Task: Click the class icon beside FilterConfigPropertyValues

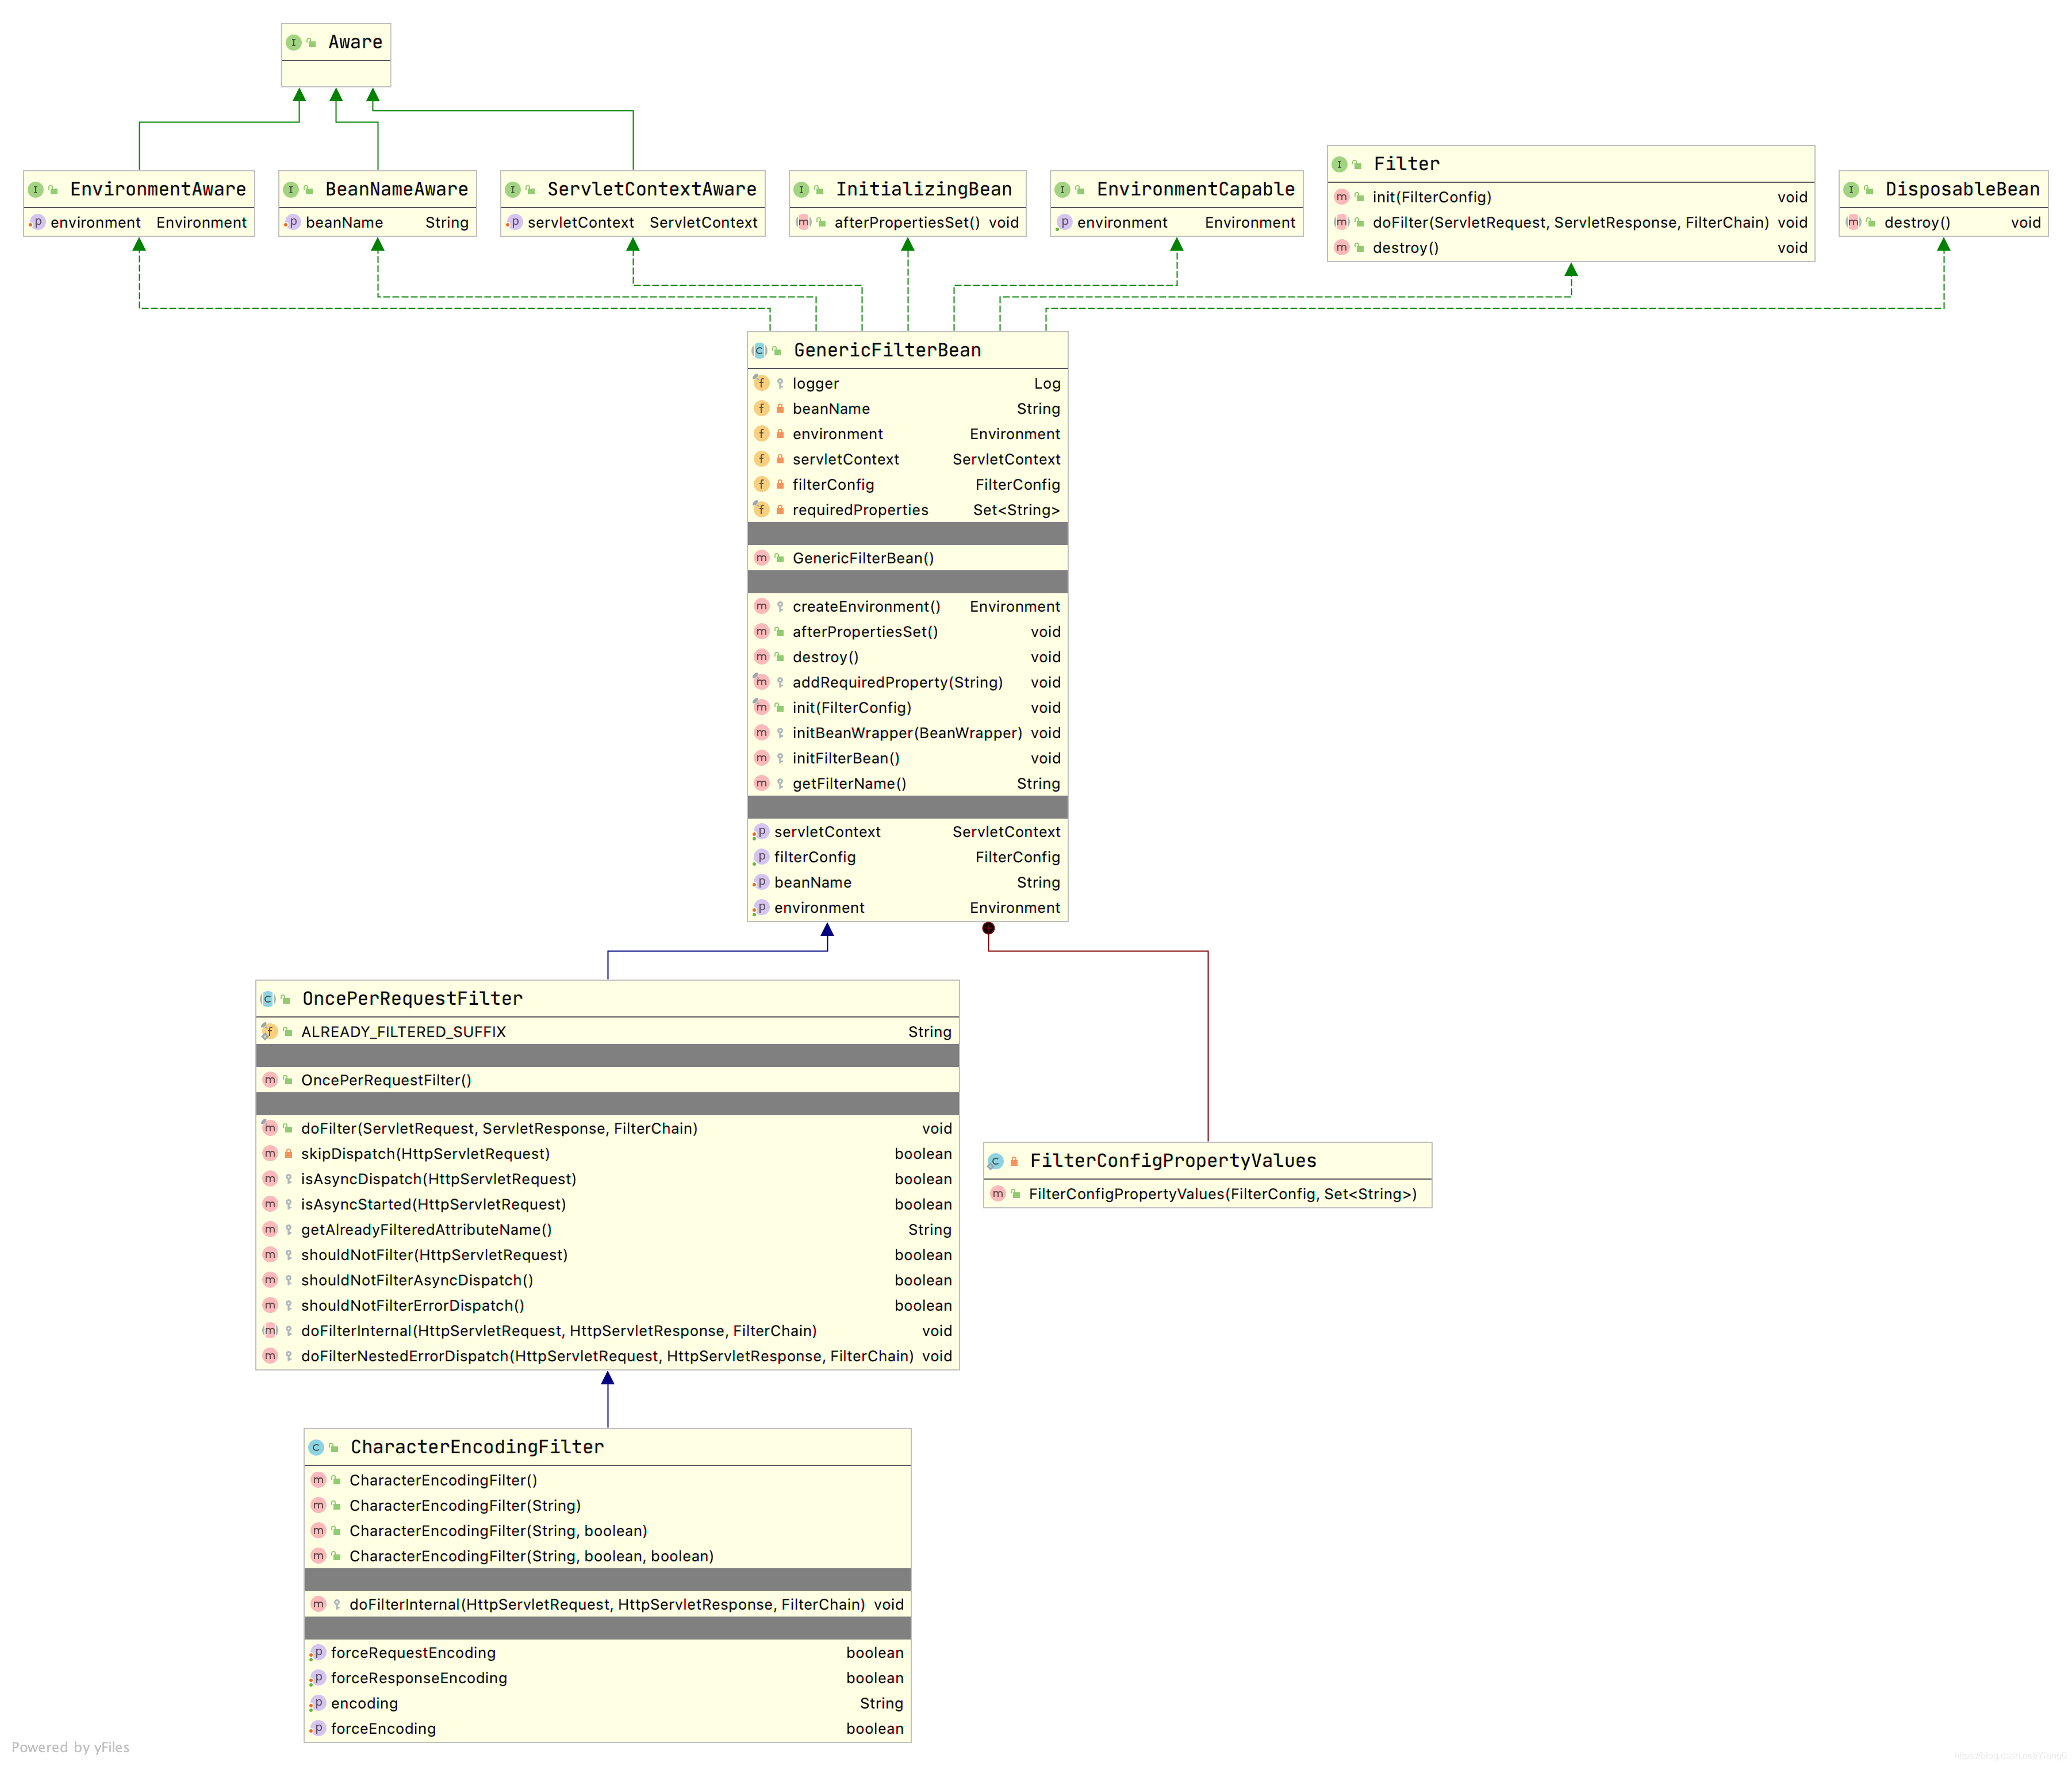Action: (x=995, y=1161)
